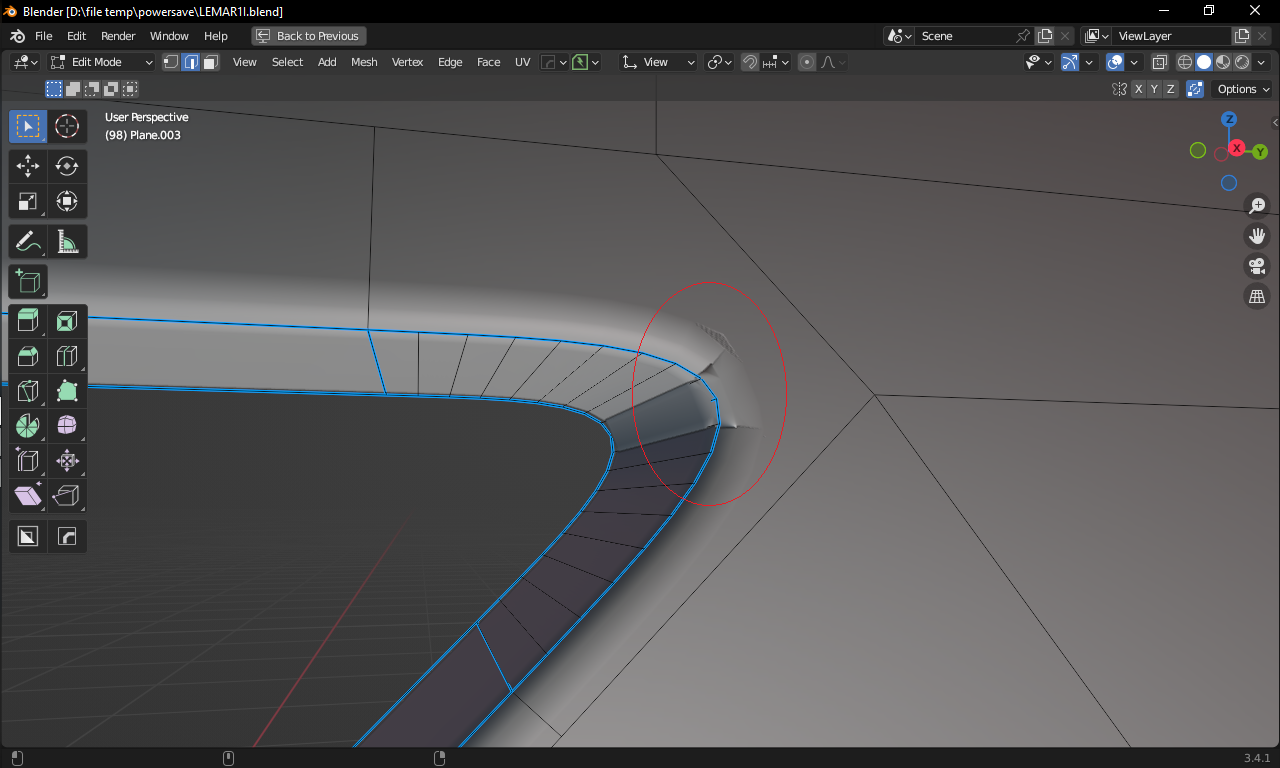Activate the Extrude Region tool

pos(28,321)
